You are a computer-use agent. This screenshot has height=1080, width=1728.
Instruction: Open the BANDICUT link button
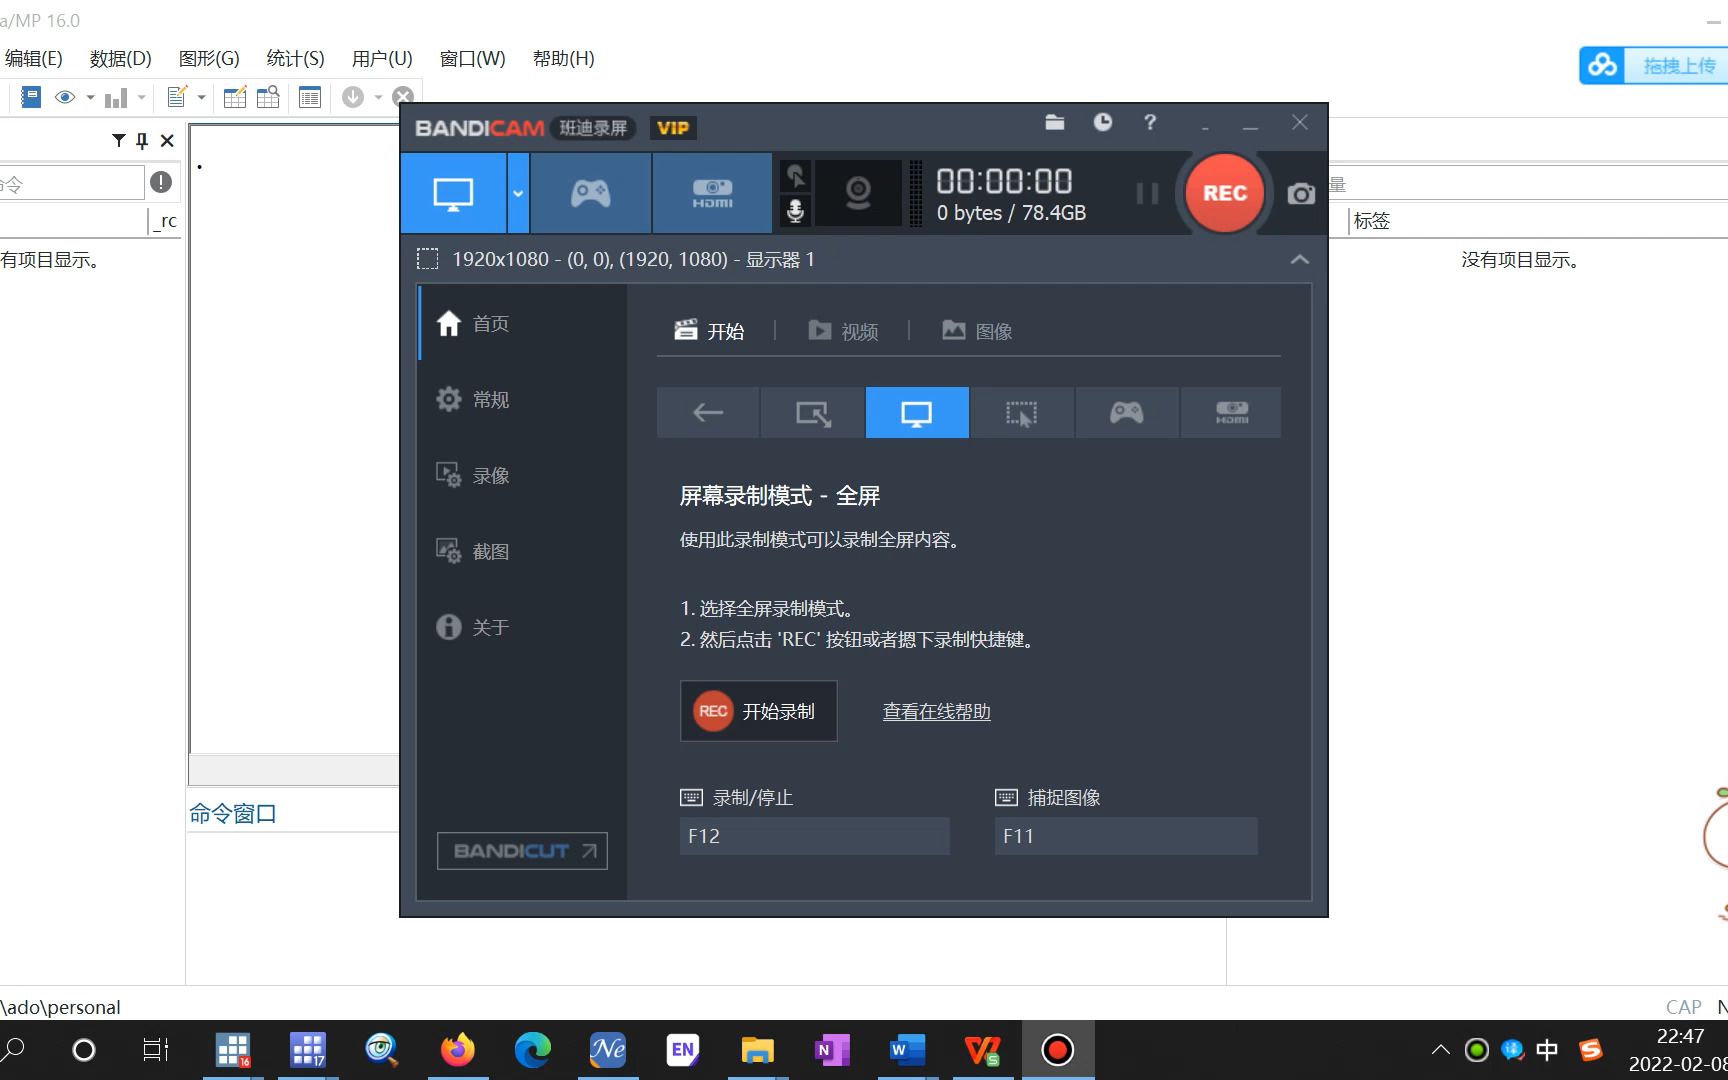tap(522, 851)
